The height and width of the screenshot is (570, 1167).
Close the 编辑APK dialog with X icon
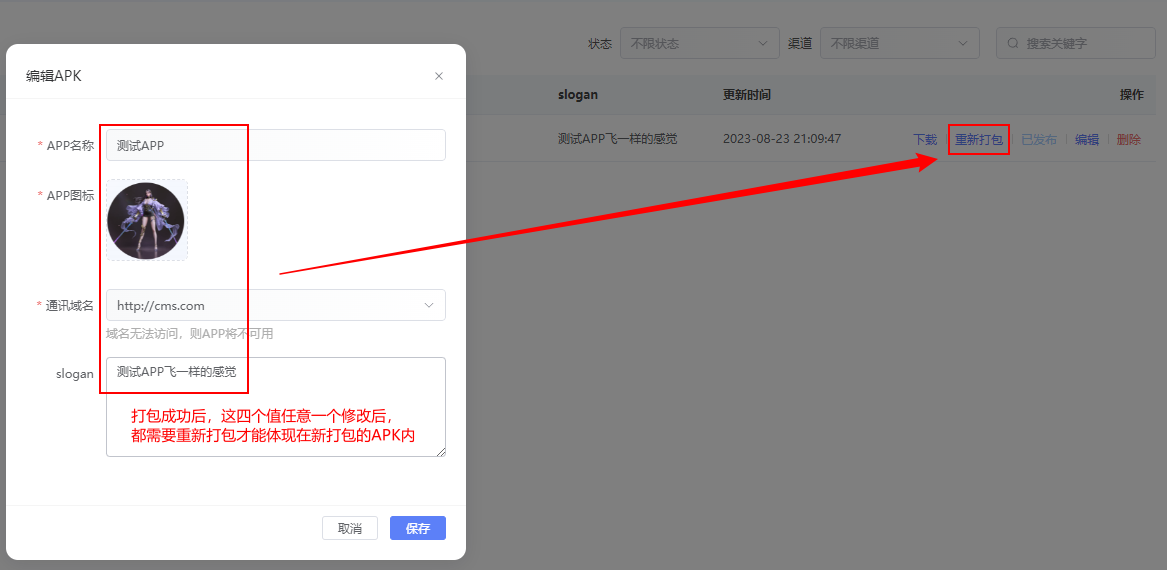pos(439,76)
